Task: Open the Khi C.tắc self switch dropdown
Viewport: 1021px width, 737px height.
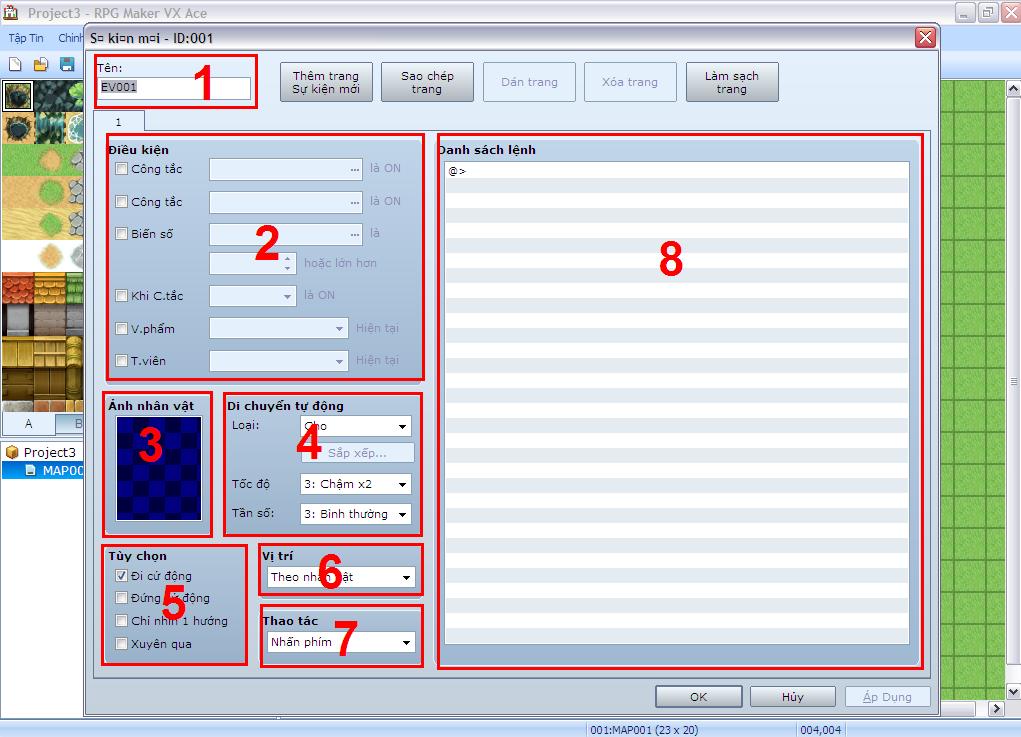Action: [x=253, y=296]
